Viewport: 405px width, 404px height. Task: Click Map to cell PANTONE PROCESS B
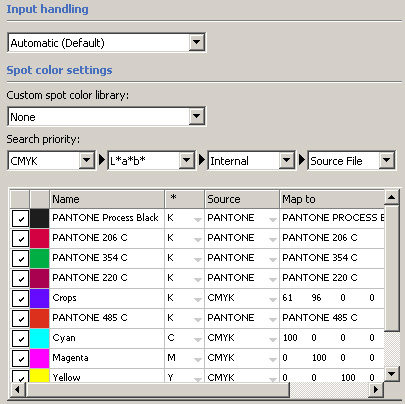tap(332, 218)
